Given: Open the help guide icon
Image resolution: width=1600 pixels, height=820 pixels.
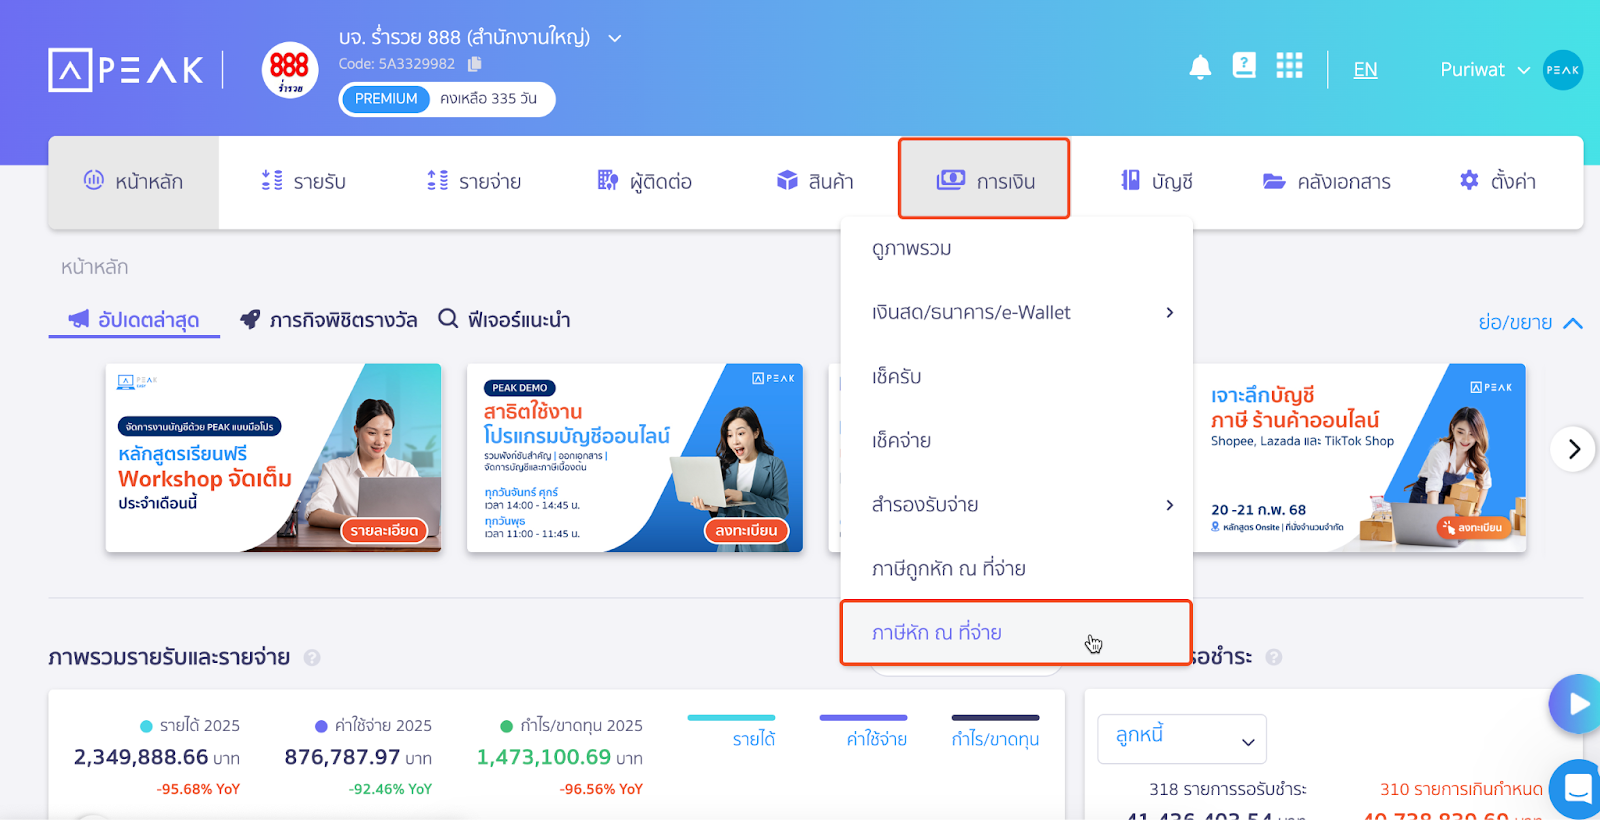Looking at the screenshot, I should pos(1244,66).
